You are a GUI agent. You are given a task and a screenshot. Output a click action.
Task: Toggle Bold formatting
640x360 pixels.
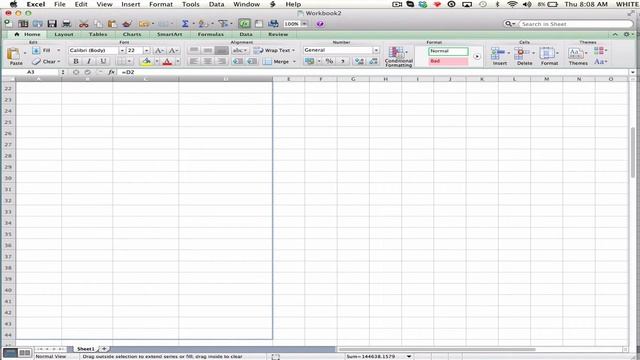point(76,61)
